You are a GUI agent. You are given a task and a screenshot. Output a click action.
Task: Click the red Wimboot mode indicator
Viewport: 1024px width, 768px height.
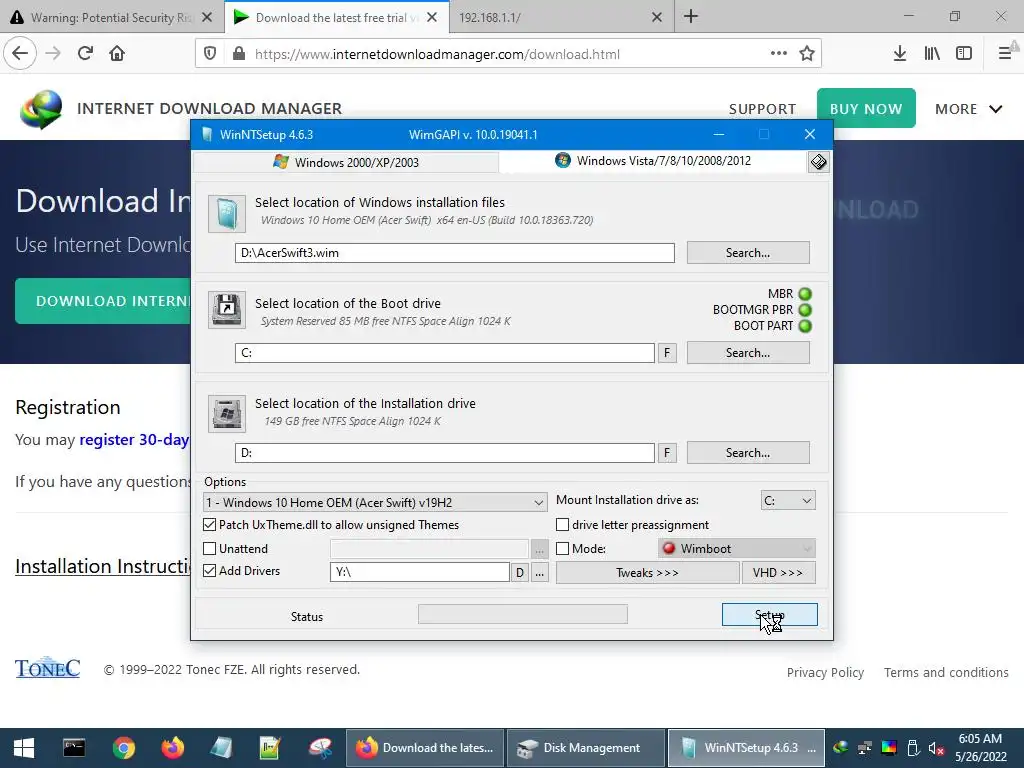(669, 549)
